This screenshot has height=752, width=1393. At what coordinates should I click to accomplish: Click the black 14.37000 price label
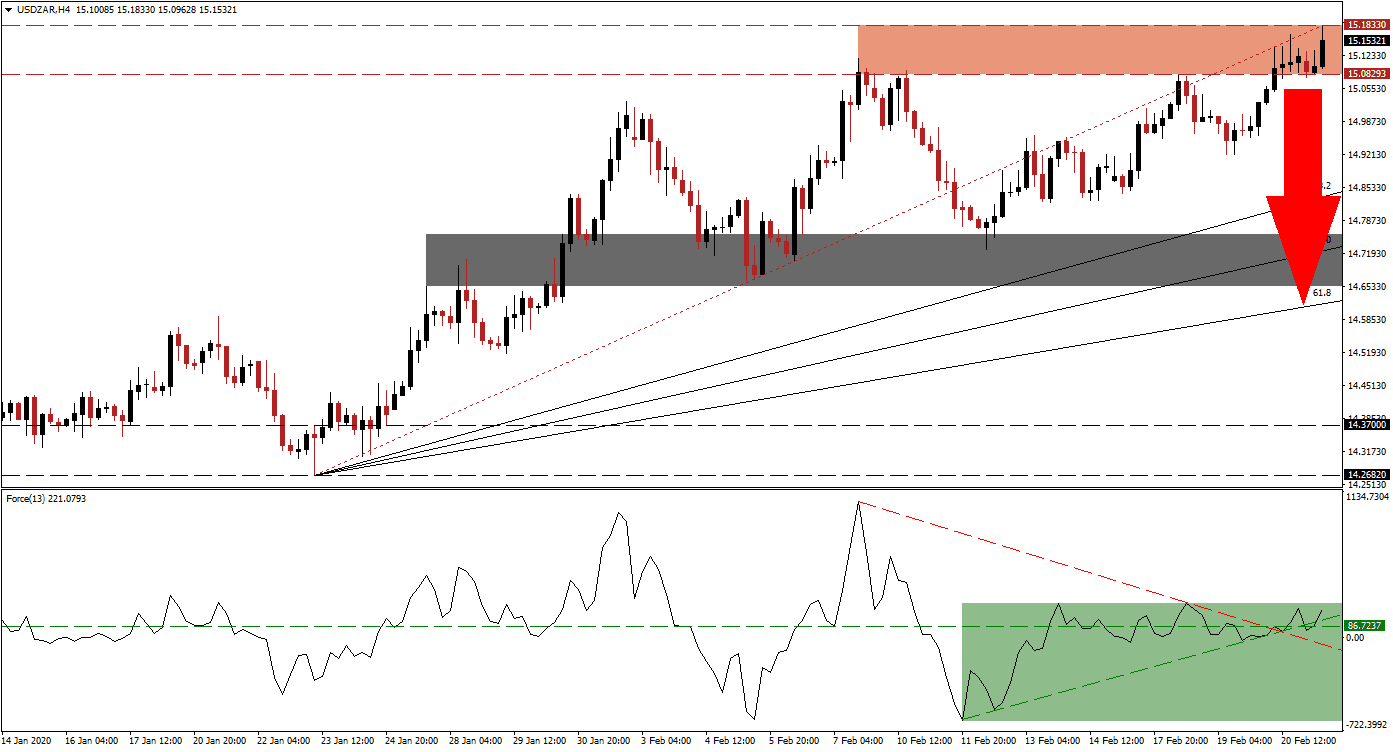1366,424
